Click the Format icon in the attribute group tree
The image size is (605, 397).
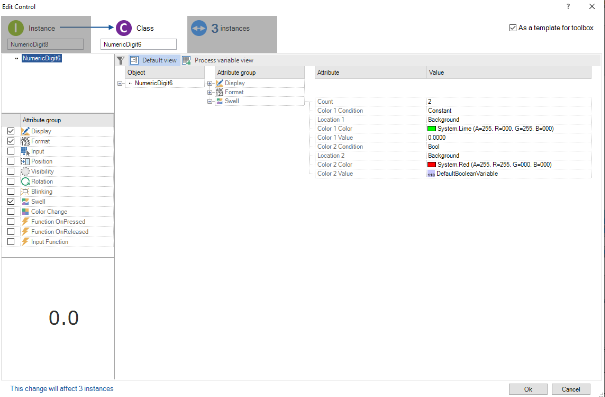tap(220, 92)
